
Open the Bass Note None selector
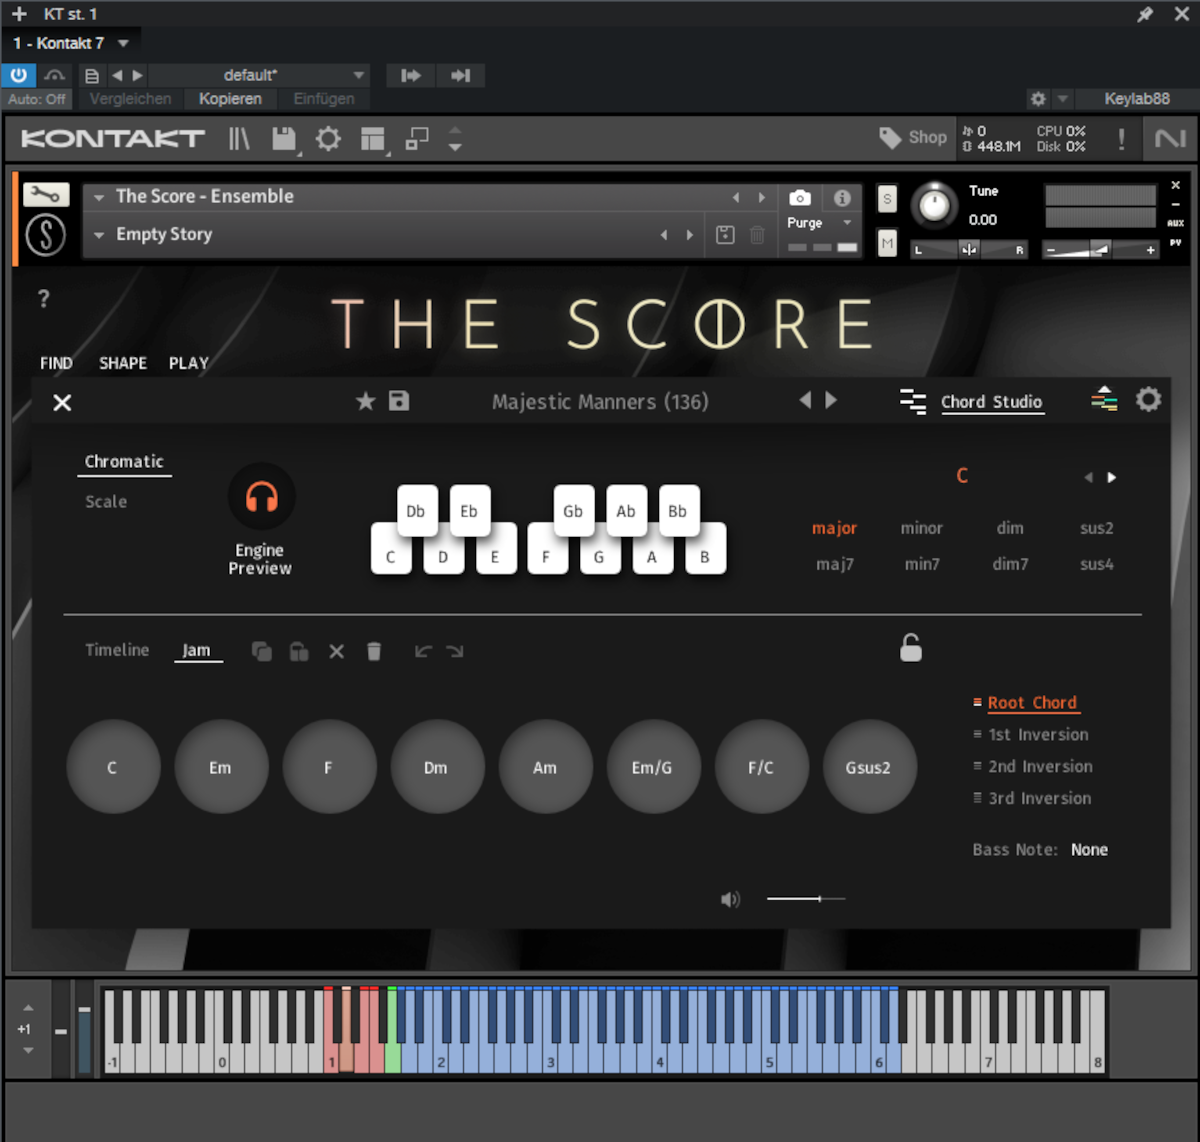point(1089,850)
